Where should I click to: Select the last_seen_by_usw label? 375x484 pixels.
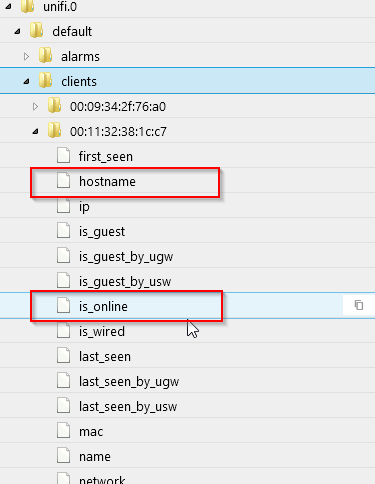click(x=128, y=407)
